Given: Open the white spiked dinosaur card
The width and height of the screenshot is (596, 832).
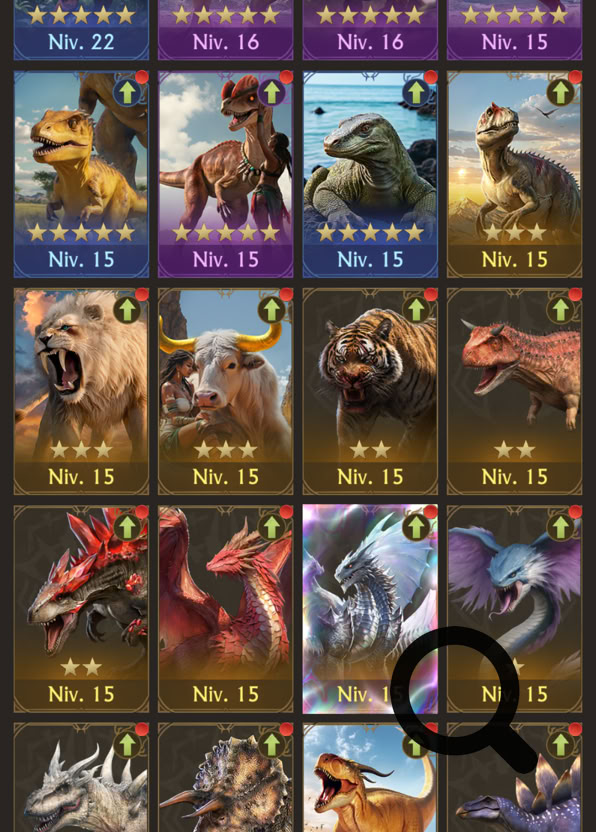Looking at the screenshot, I should pyautogui.click(x=81, y=777).
